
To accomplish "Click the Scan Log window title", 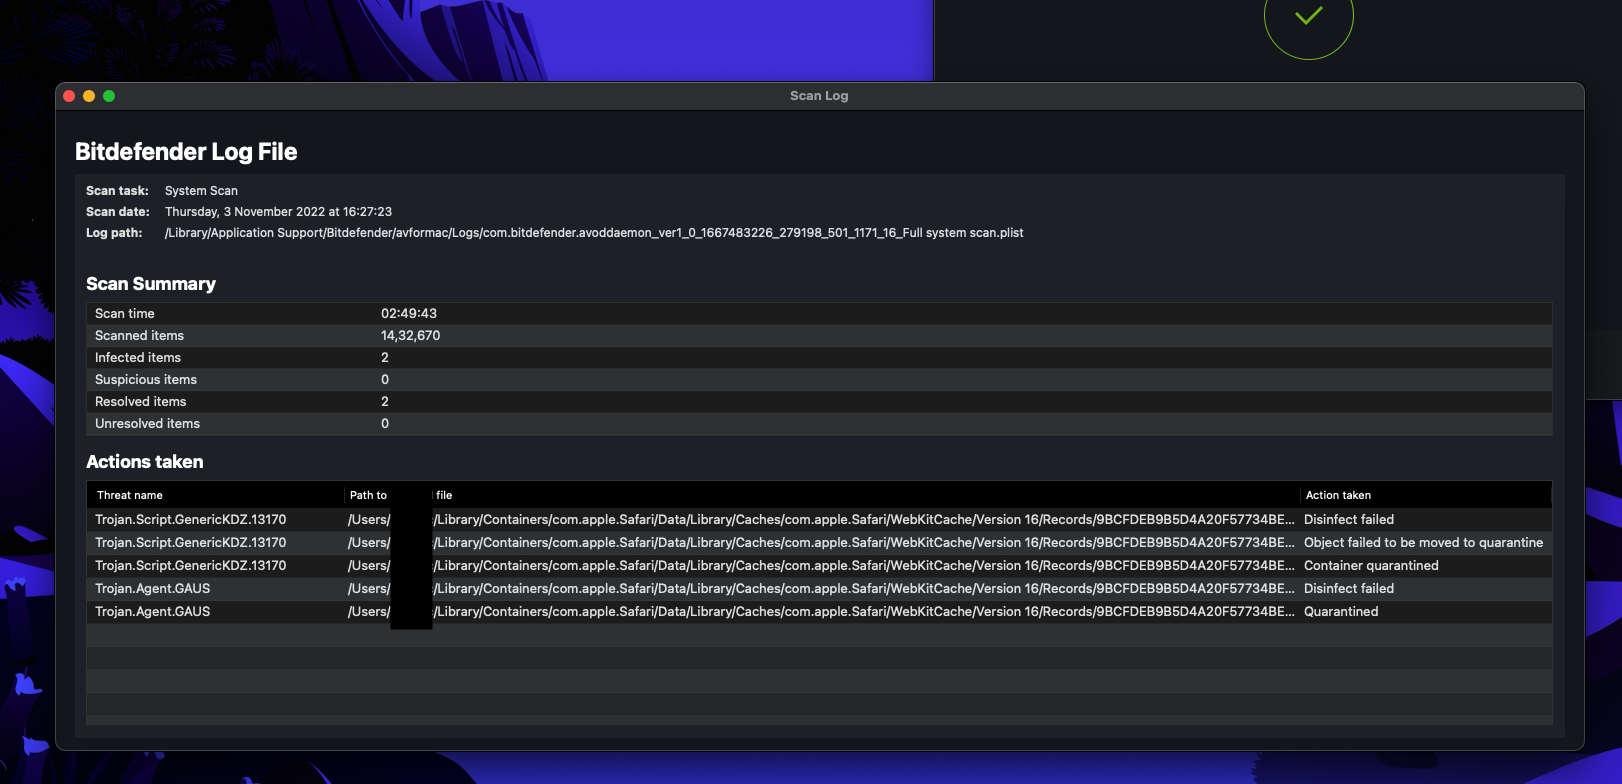I will pos(819,96).
